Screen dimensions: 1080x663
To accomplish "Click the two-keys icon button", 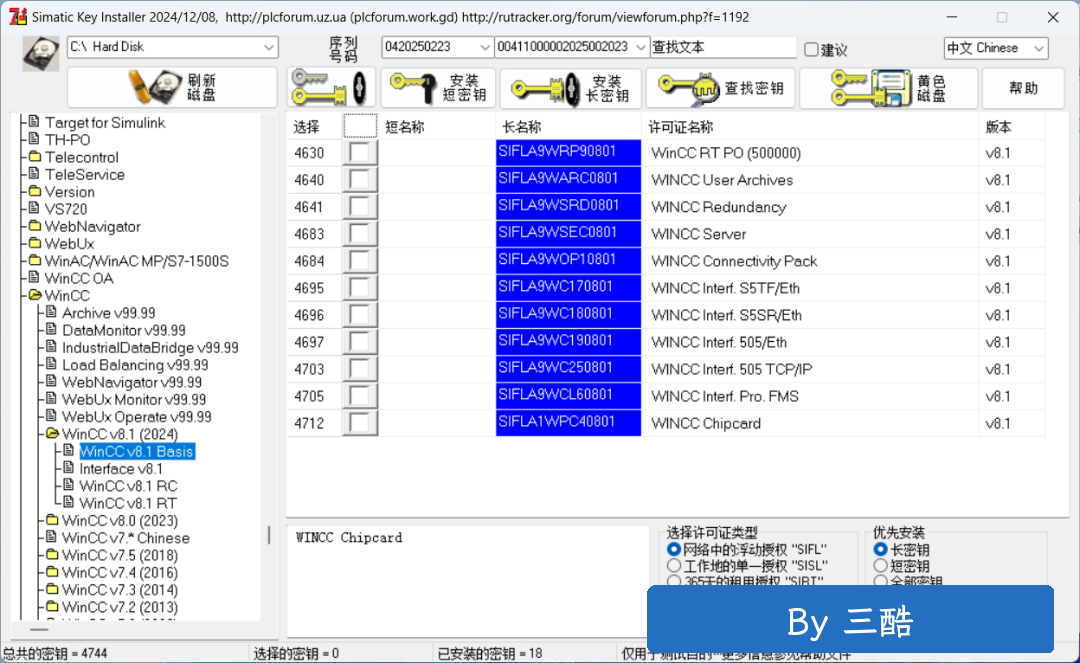I will point(331,87).
